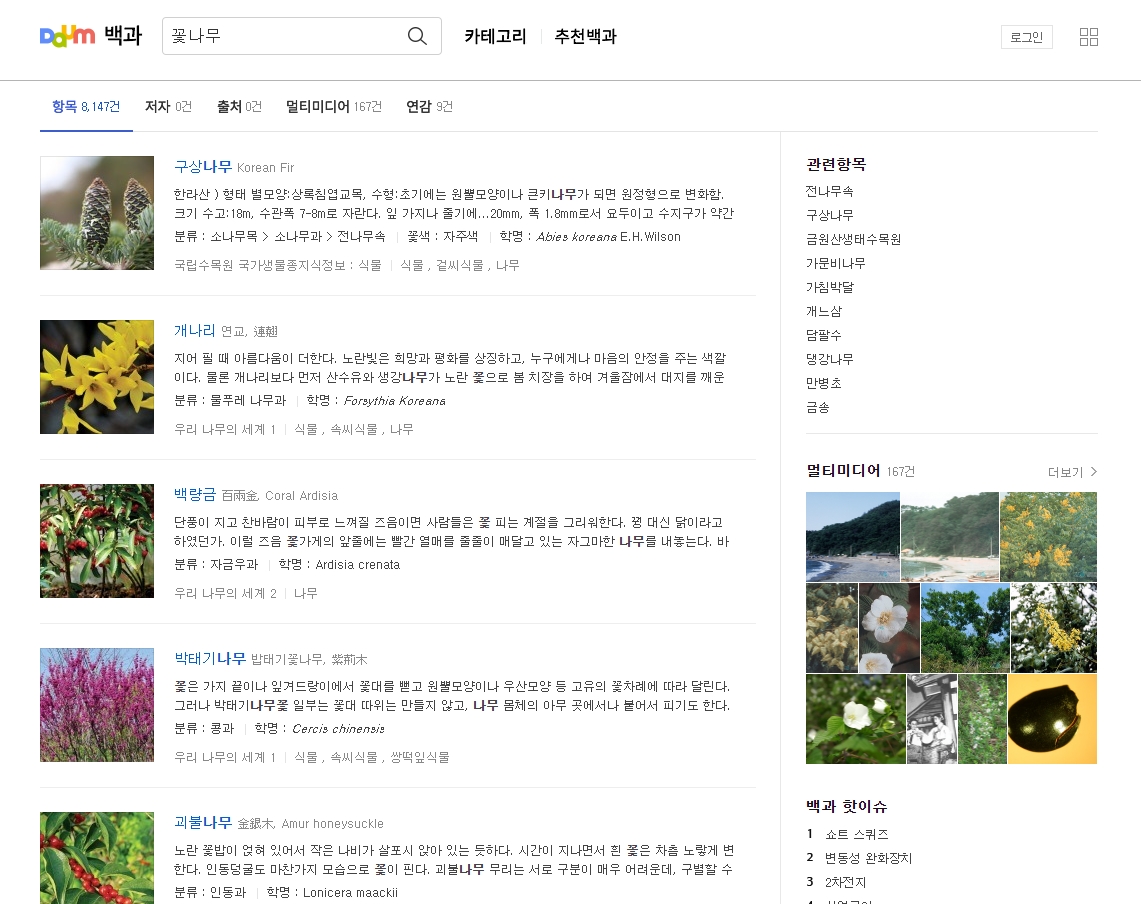1141x904 pixels.
Task: Open the green tree against sky photo
Action: (966, 627)
